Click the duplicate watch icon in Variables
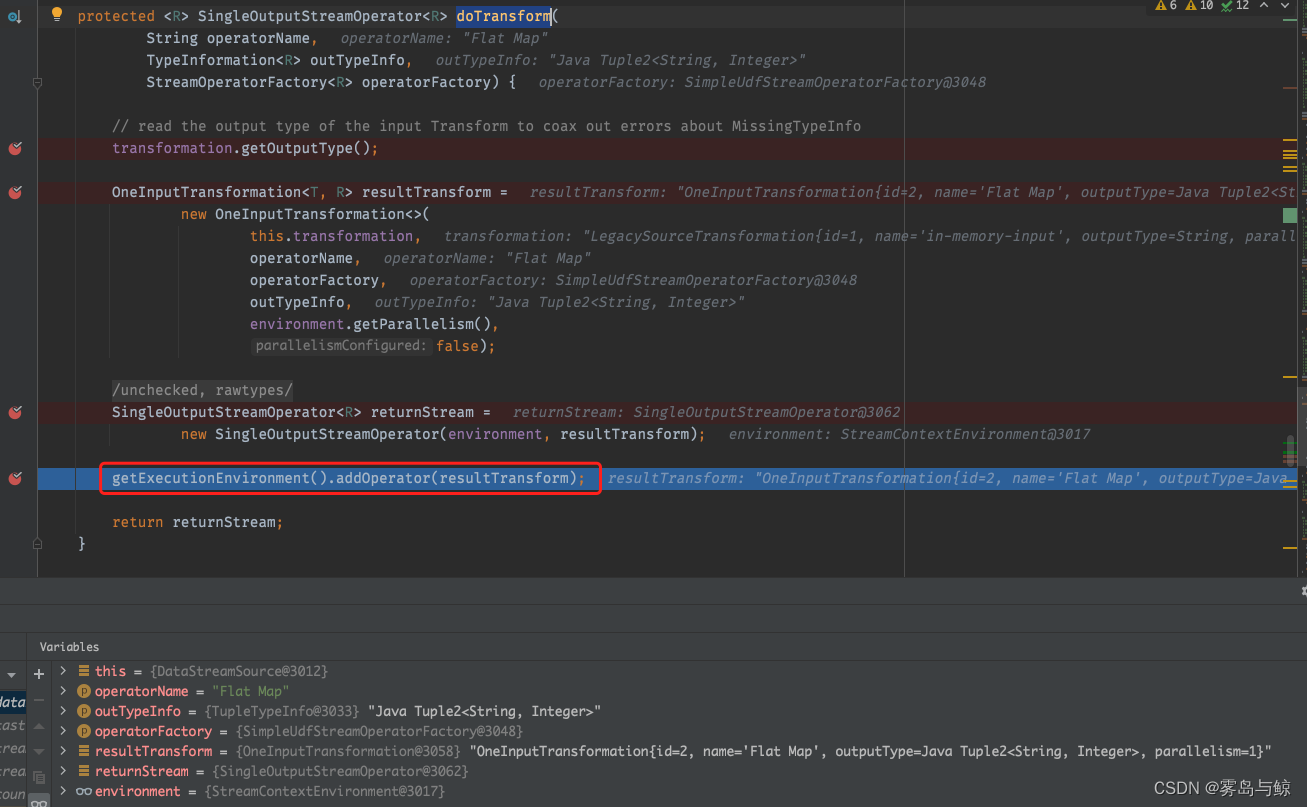The width and height of the screenshot is (1307, 807). pos(39,777)
